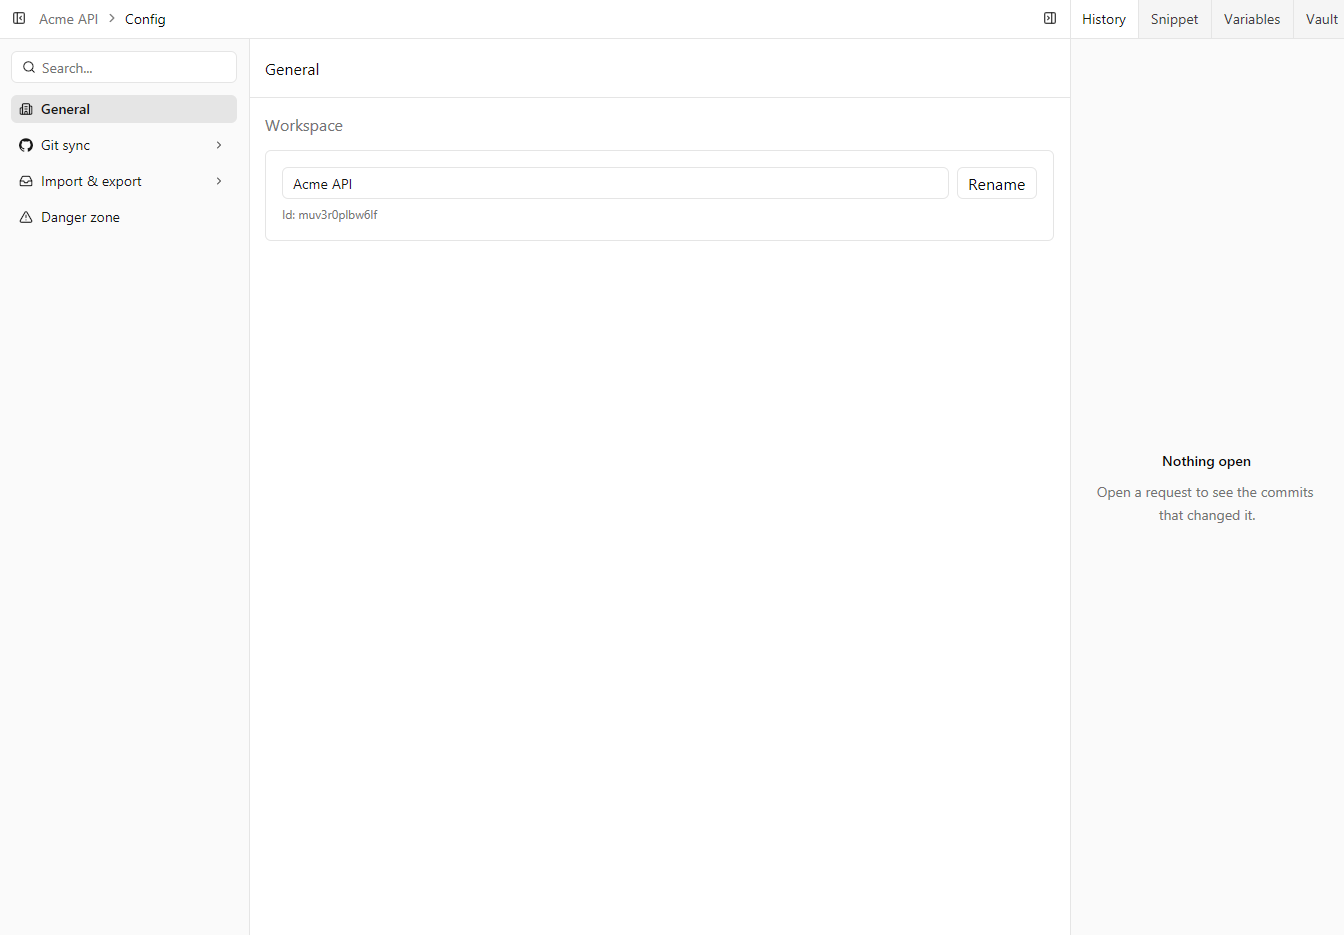The image size is (1344, 935).
Task: Click the Git sync GitHub icon
Action: coord(26,145)
